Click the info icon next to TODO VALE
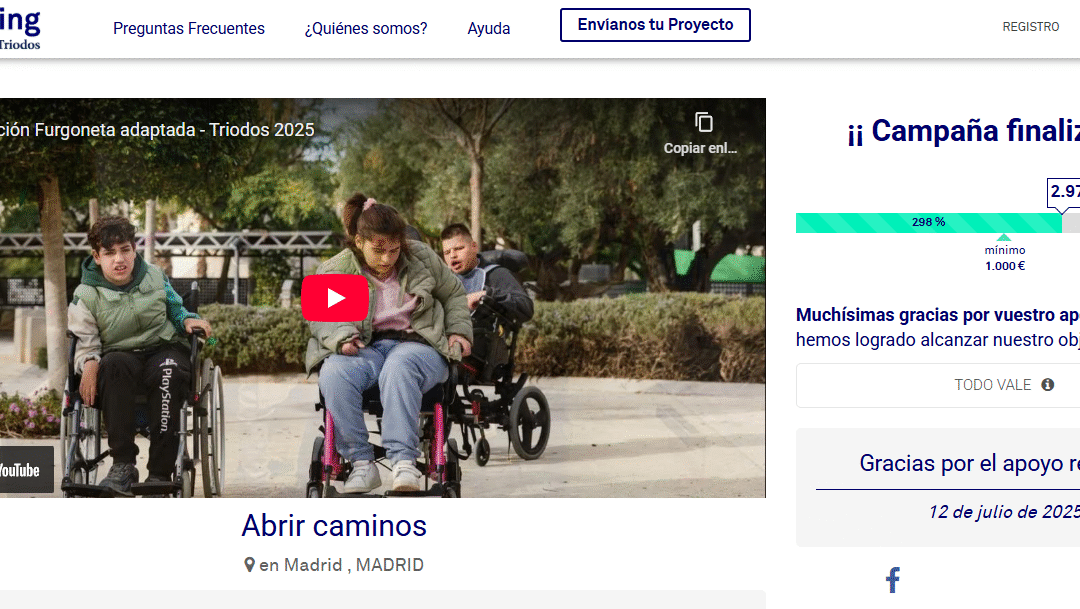The width and height of the screenshot is (1080, 609). coord(1048,385)
